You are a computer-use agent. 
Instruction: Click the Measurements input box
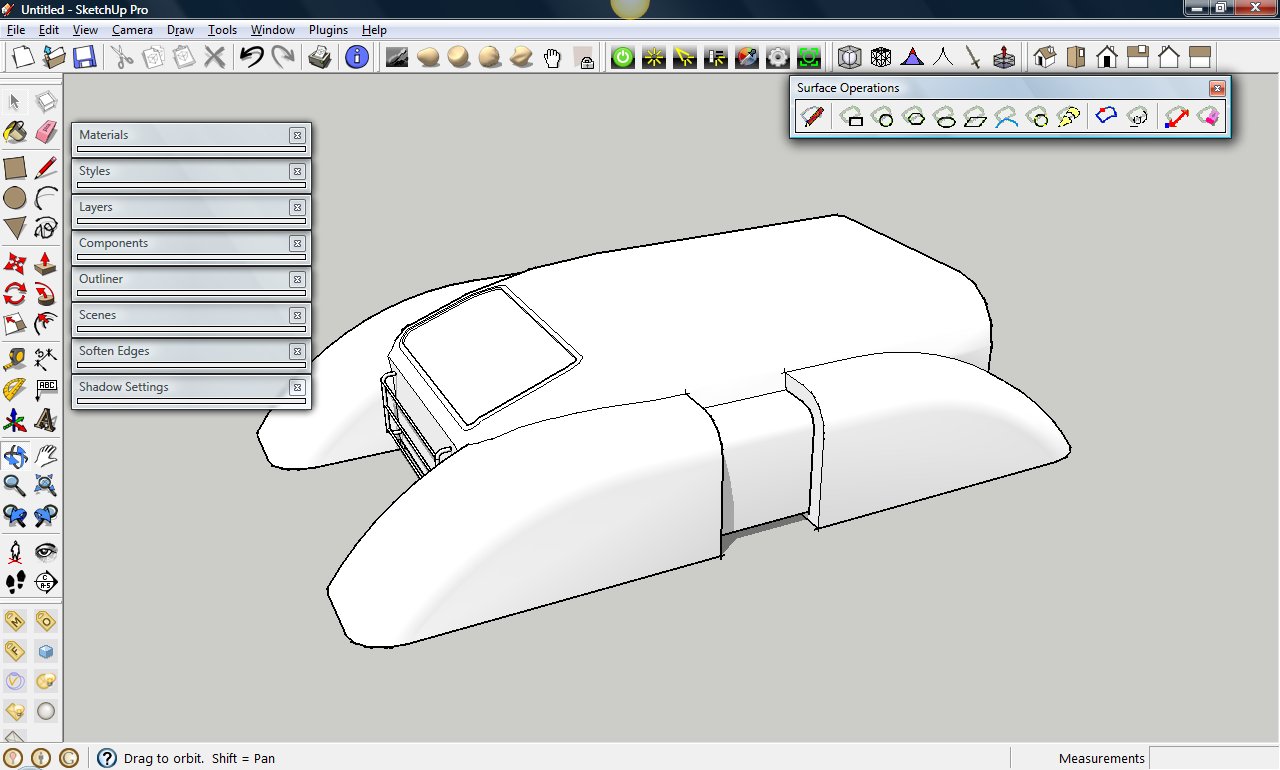(x=1214, y=758)
